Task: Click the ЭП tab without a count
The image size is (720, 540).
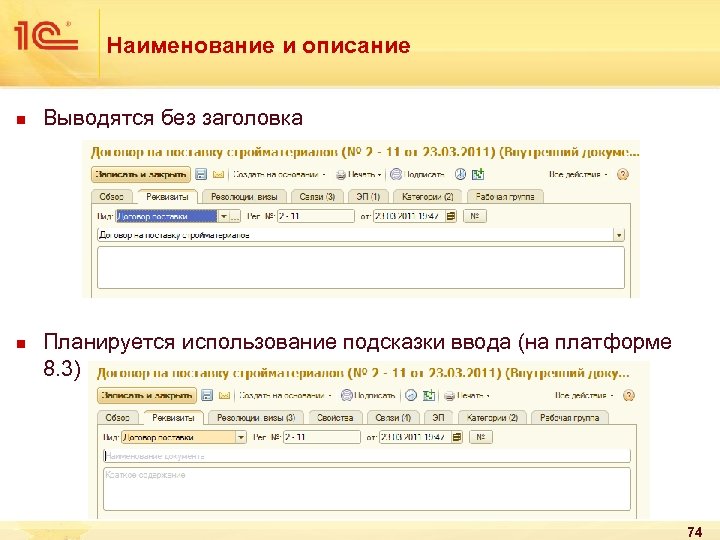Action: click(439, 417)
